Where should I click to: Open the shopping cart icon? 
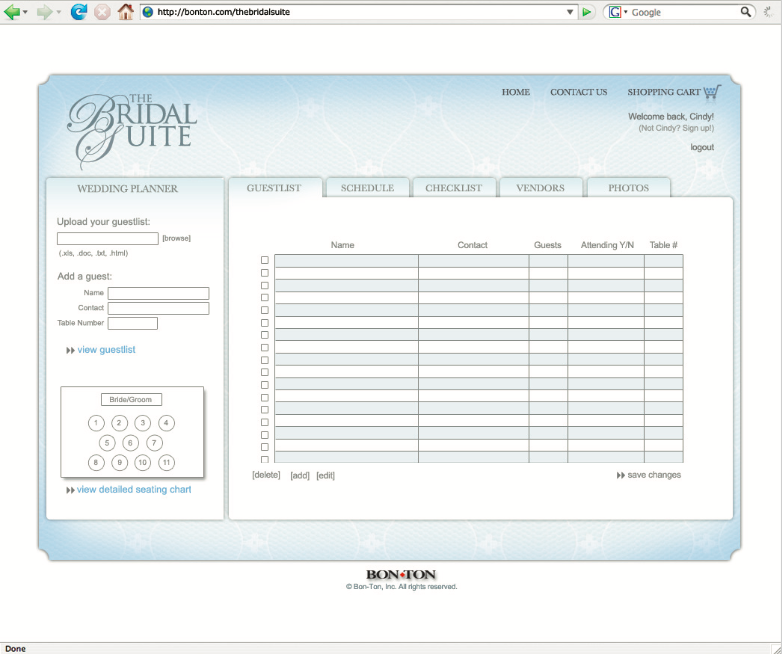click(712, 92)
